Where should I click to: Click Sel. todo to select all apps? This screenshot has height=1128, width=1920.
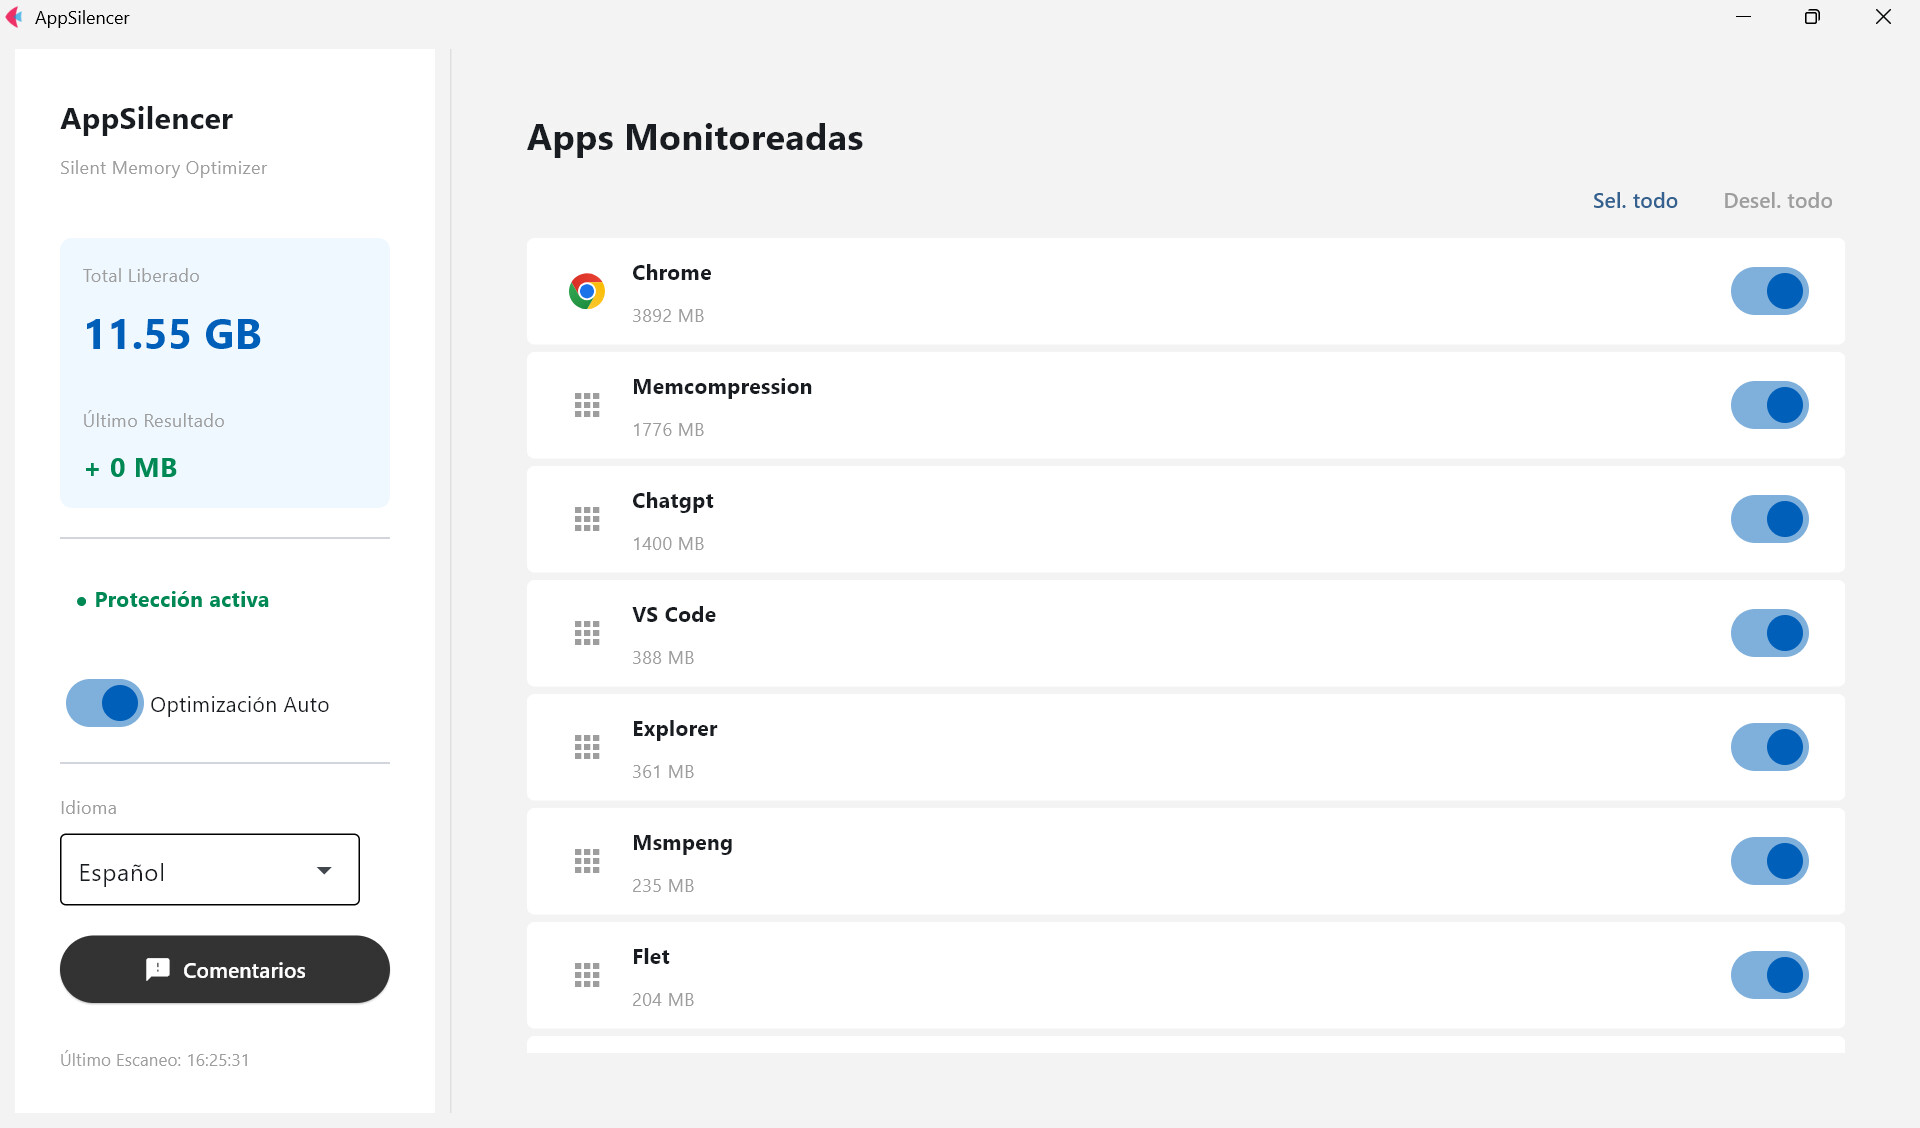pyautogui.click(x=1634, y=200)
